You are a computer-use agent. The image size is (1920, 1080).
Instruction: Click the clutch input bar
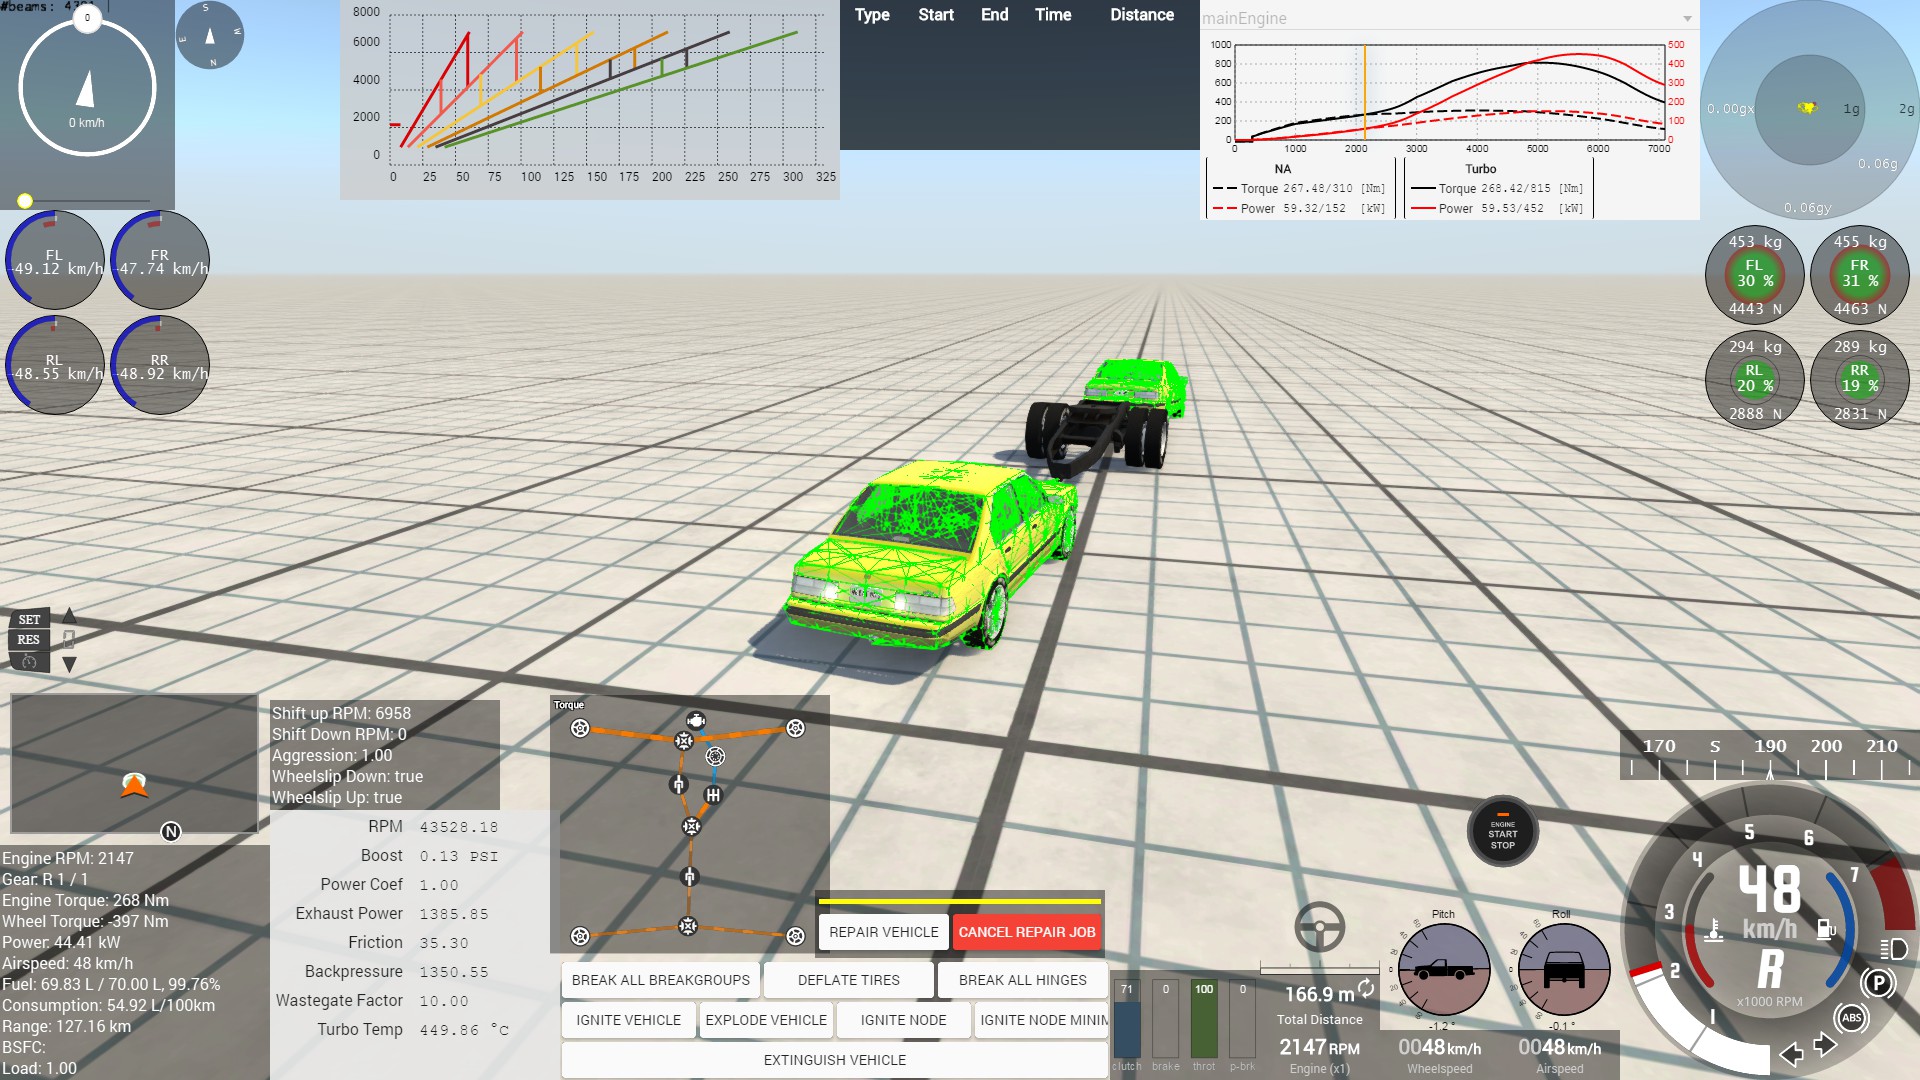[1127, 1019]
